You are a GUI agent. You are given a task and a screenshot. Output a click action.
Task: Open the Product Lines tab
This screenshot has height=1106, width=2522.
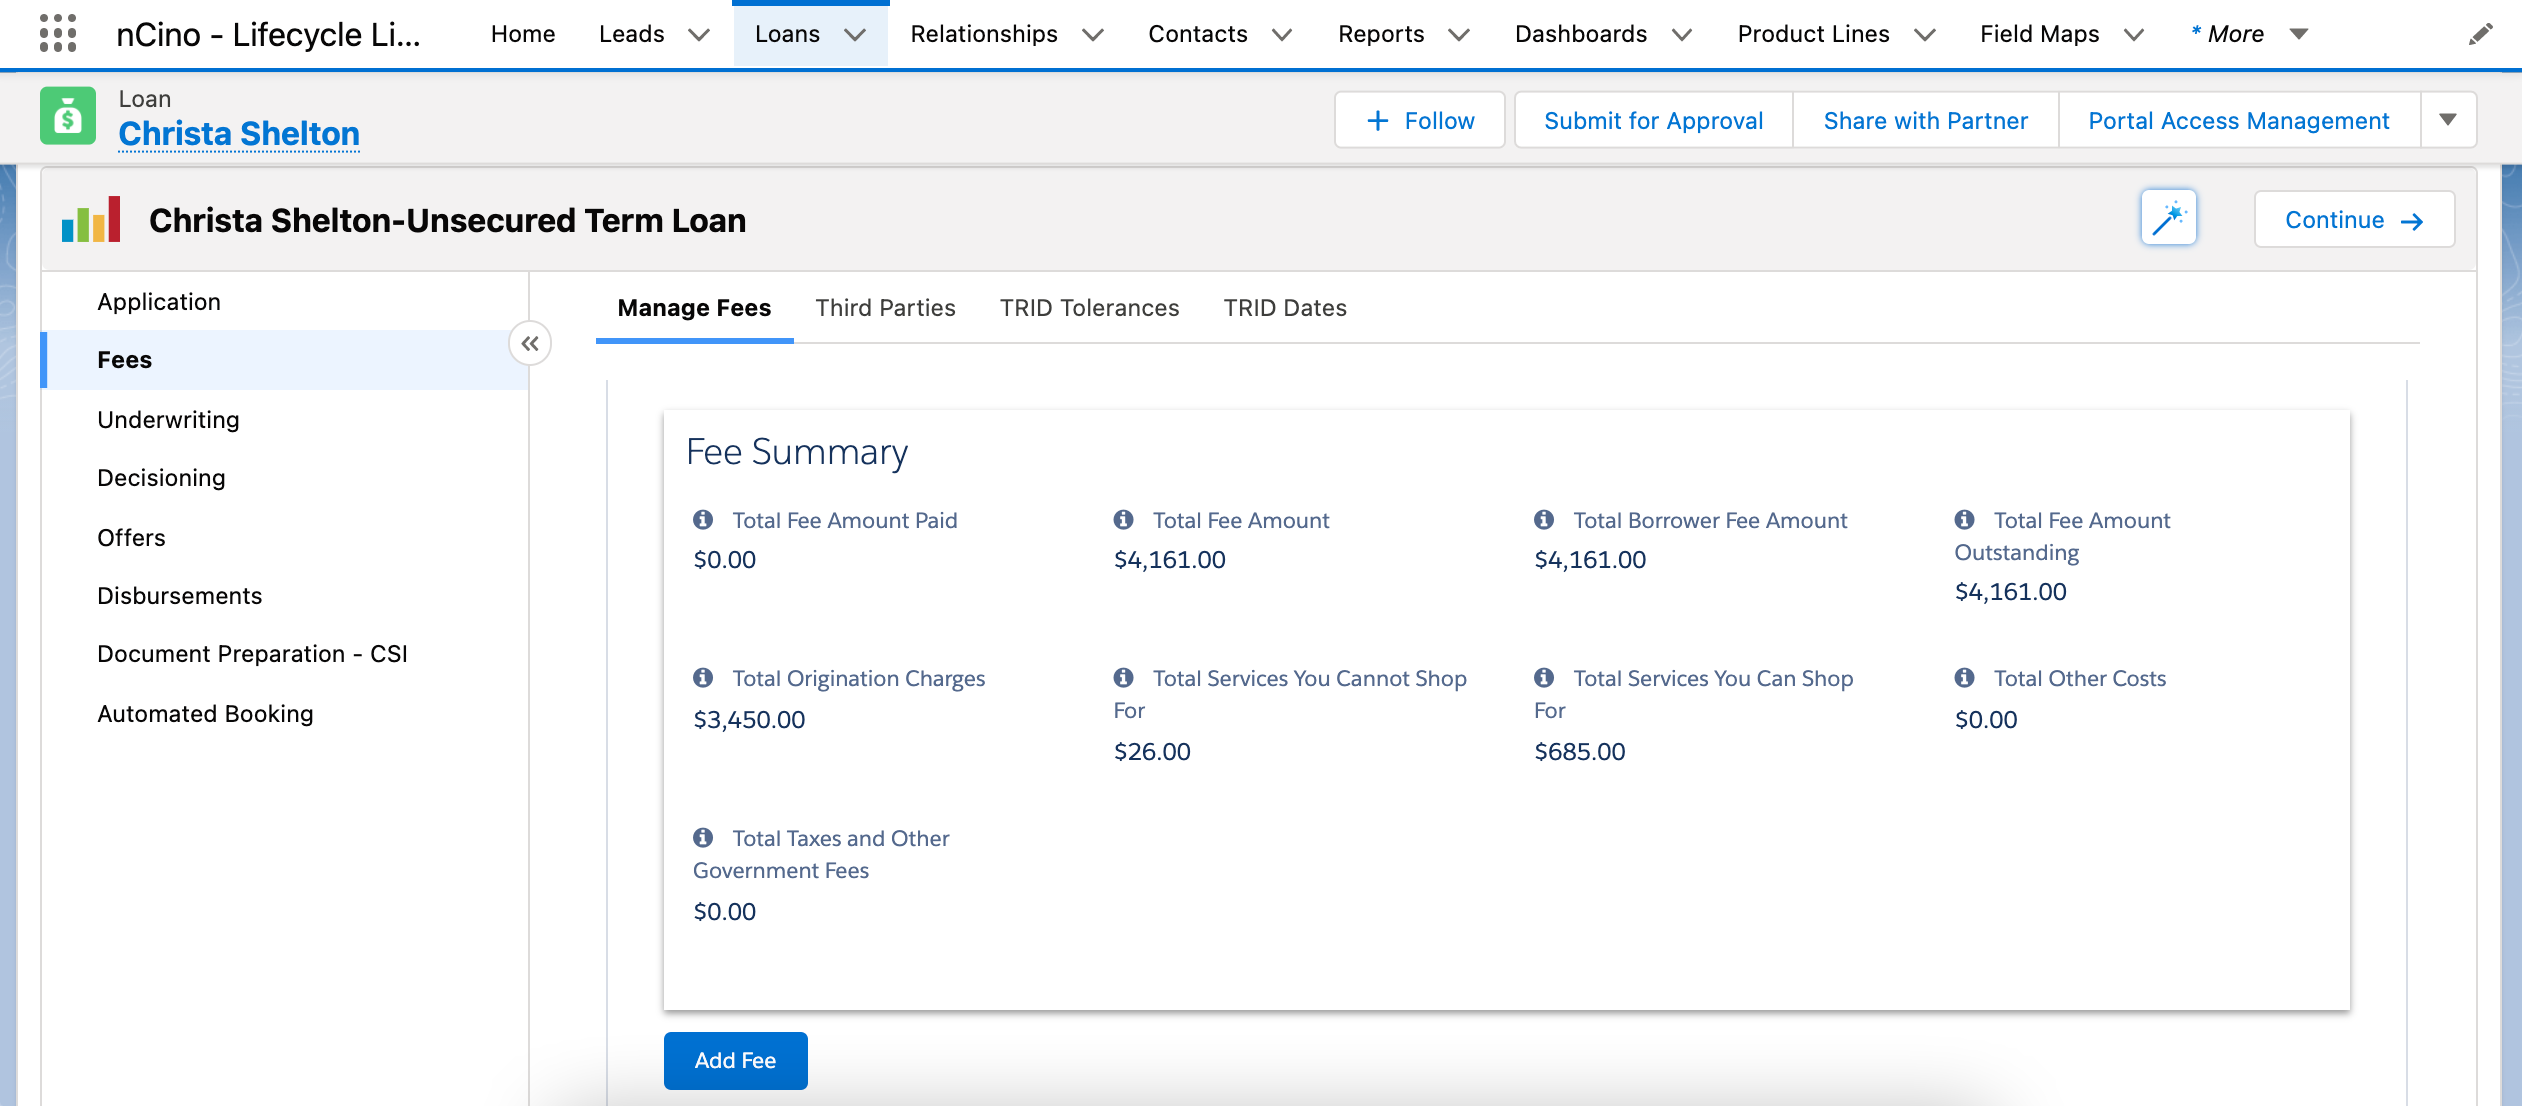click(x=1813, y=34)
